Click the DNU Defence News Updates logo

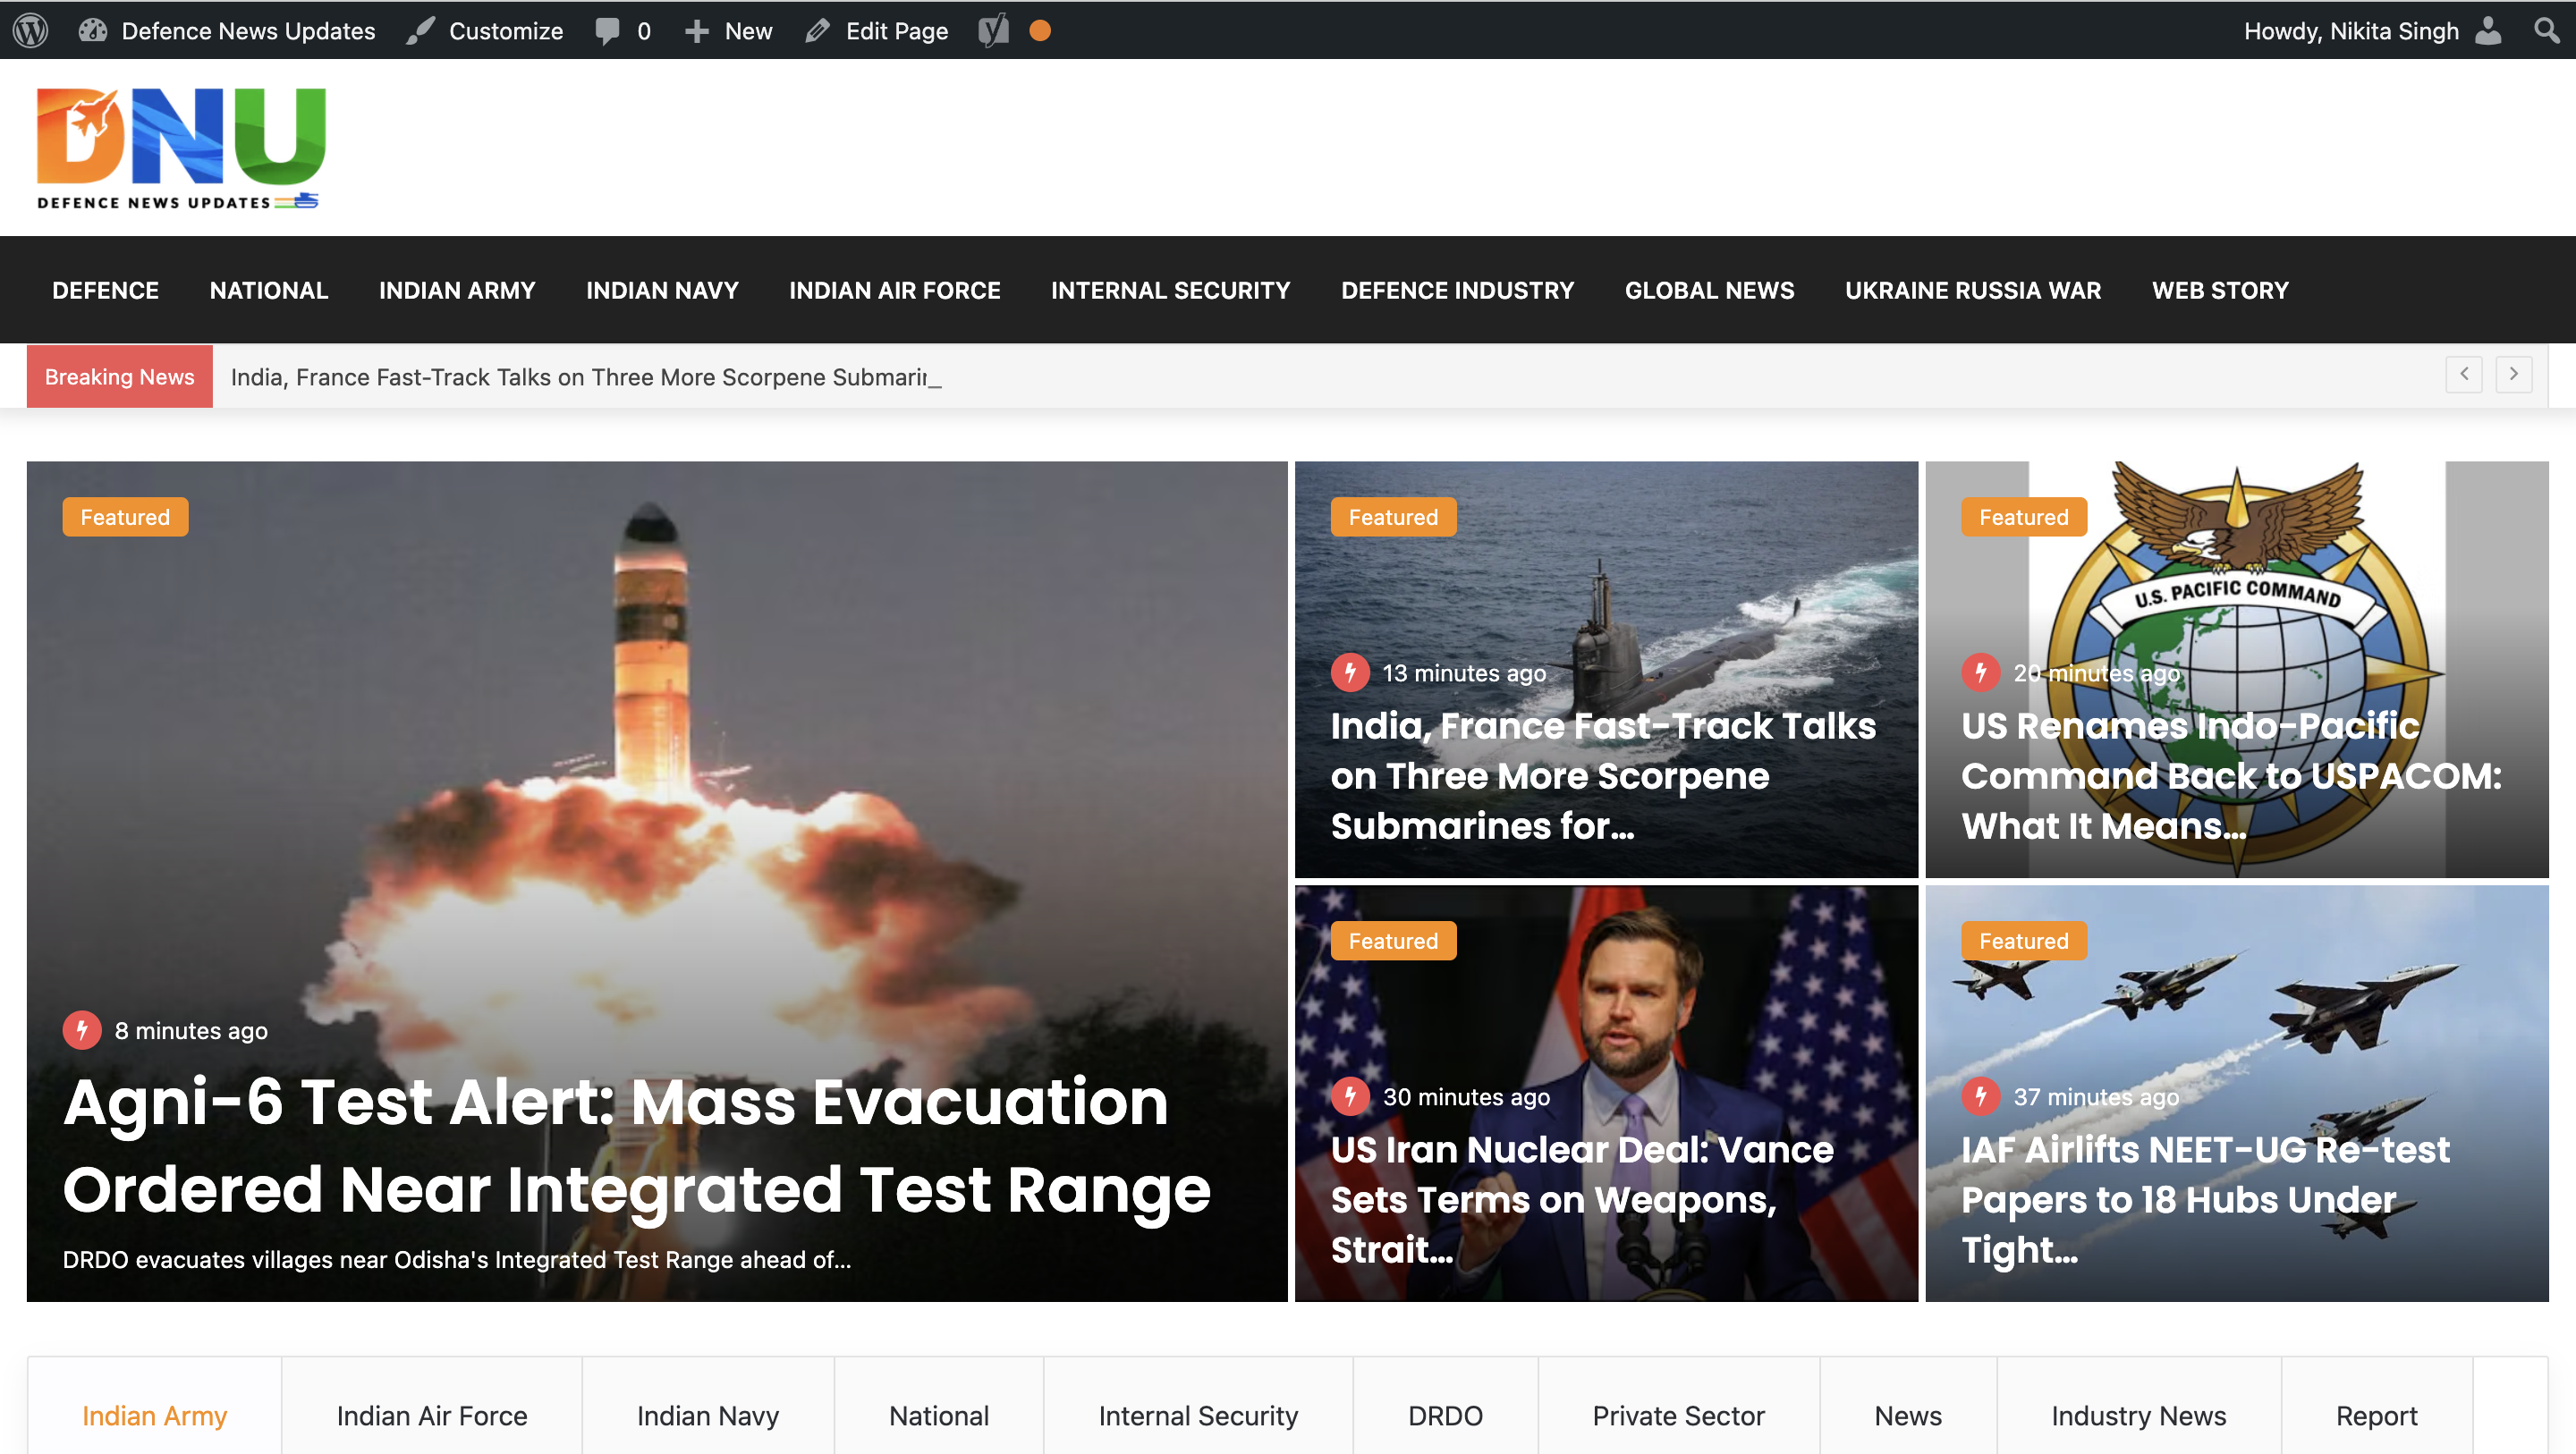tap(181, 148)
